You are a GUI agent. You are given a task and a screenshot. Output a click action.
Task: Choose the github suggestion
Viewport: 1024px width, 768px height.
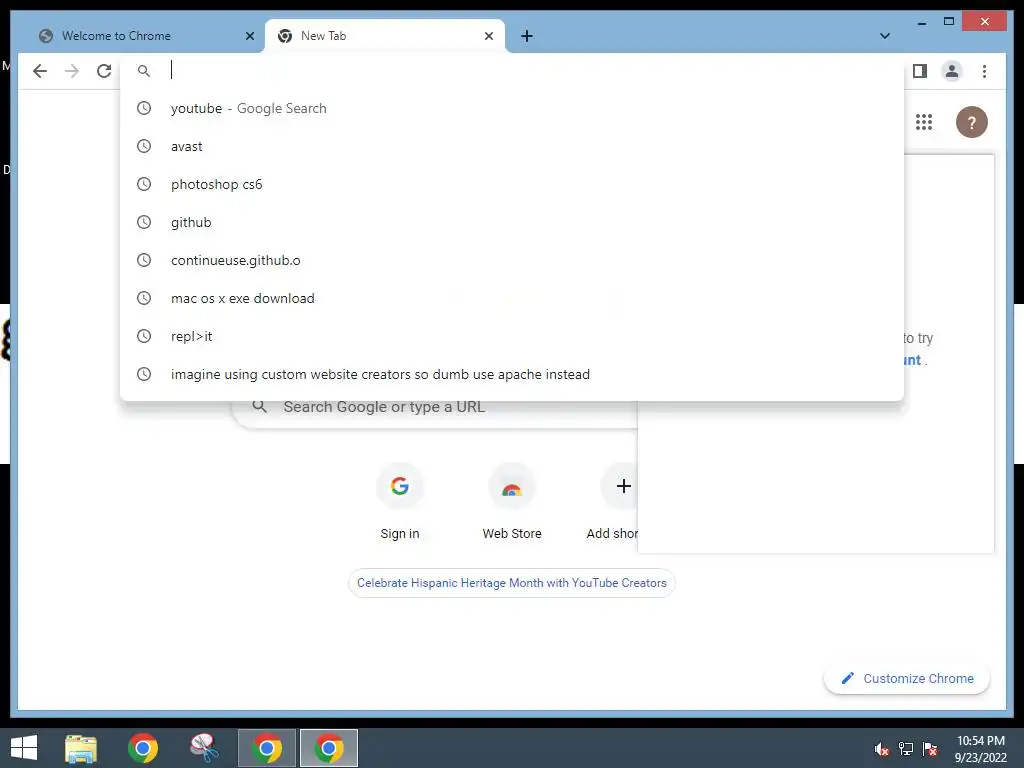(512, 222)
